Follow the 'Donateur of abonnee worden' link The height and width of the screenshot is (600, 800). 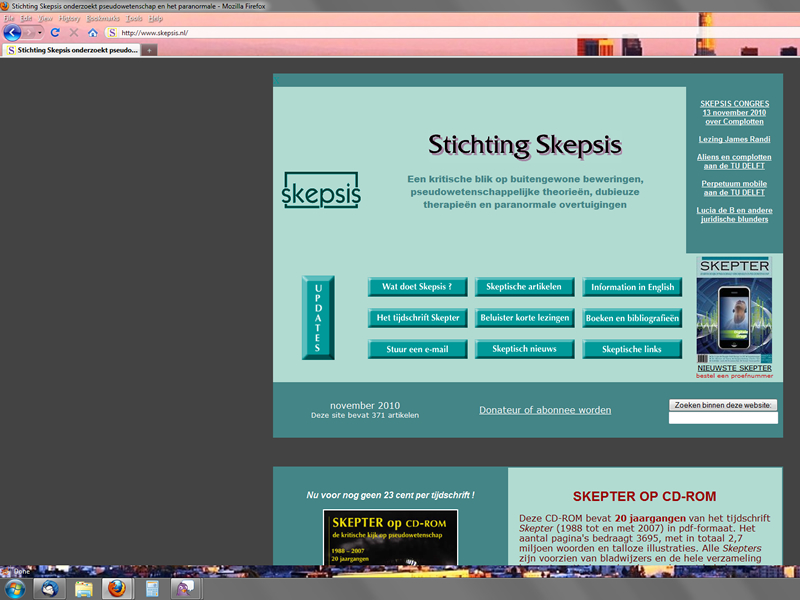545,410
